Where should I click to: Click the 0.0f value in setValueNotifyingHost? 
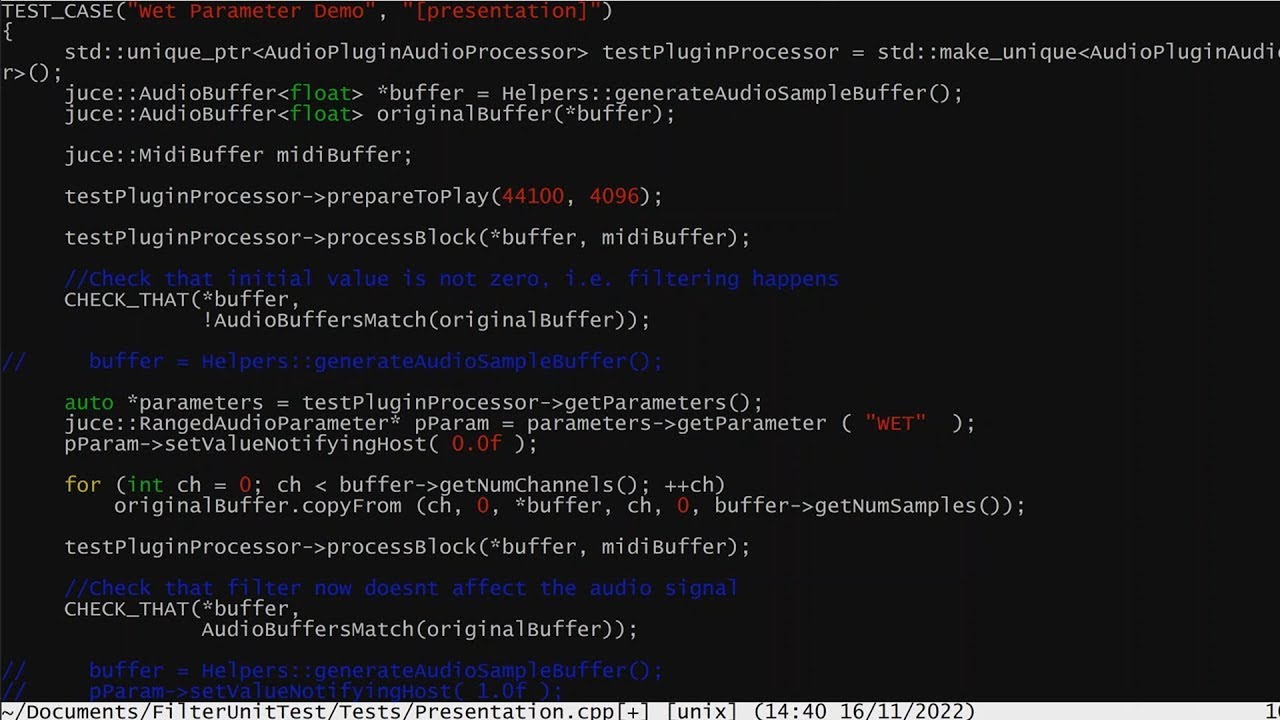[x=476, y=443]
